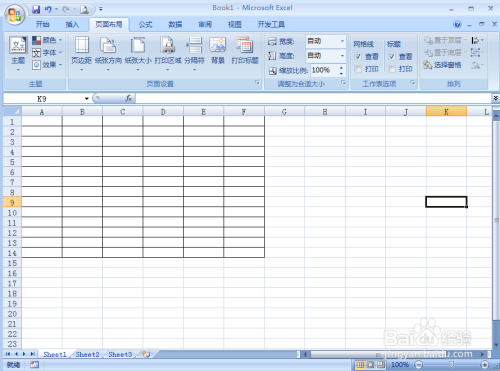Switch to Normal view in status bar
Viewport: 500px width, 371px height.
[x=360, y=365]
